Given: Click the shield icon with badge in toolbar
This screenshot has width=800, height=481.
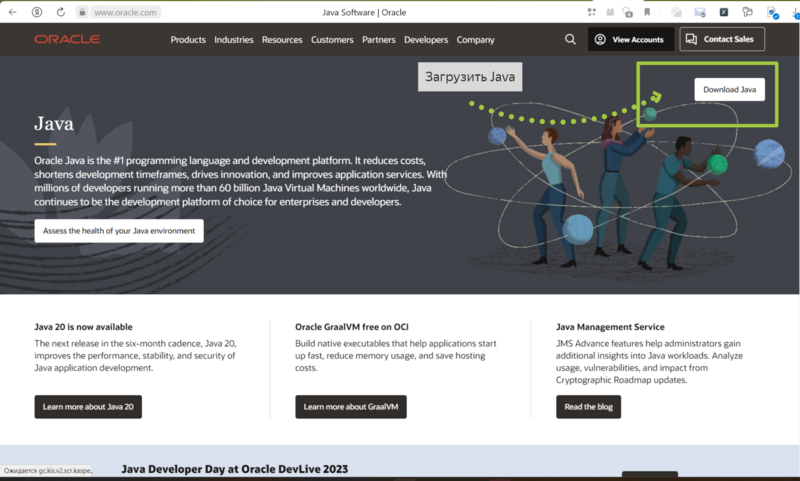Looking at the screenshot, I should click(x=628, y=12).
